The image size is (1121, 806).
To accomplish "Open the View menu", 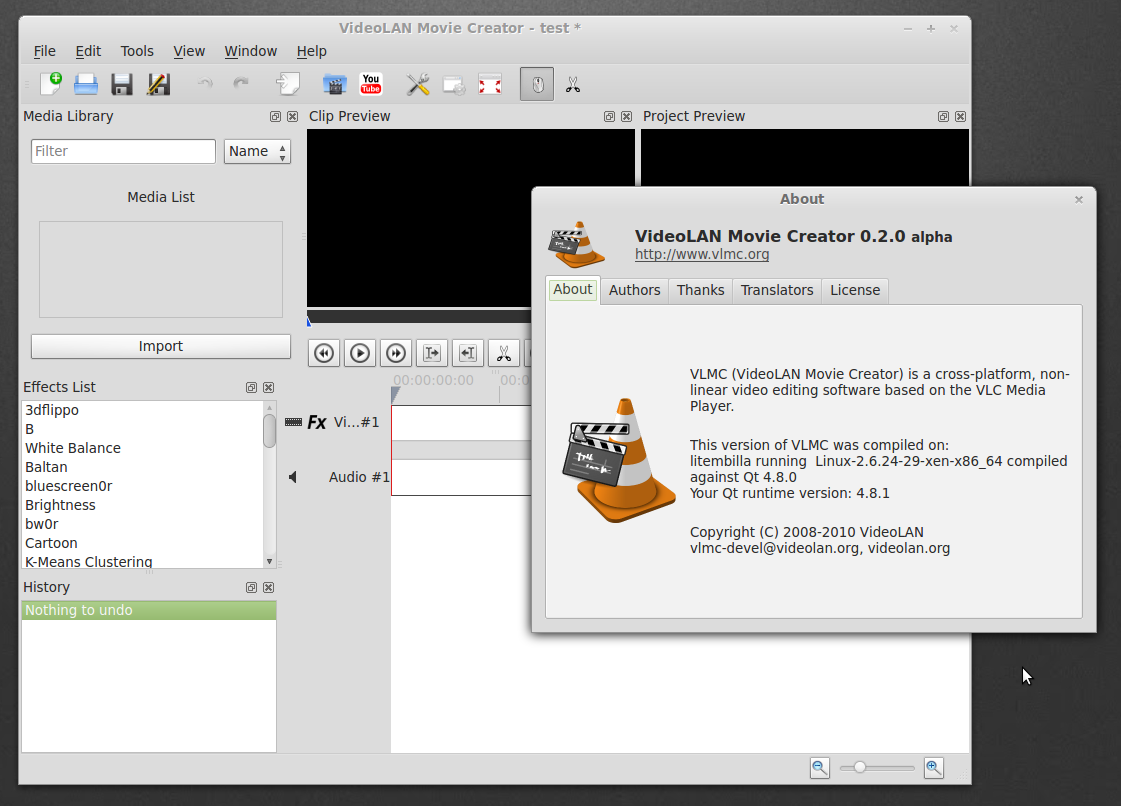I will pyautogui.click(x=189, y=51).
